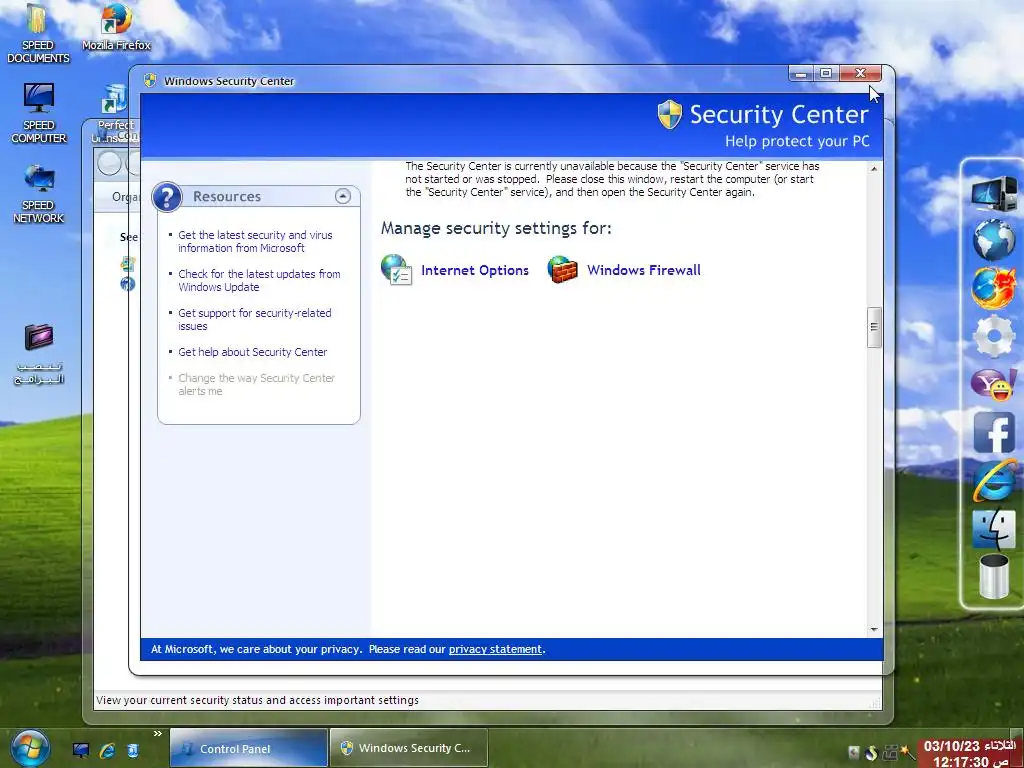Open 'Check for the latest updates' link

[x=259, y=280]
